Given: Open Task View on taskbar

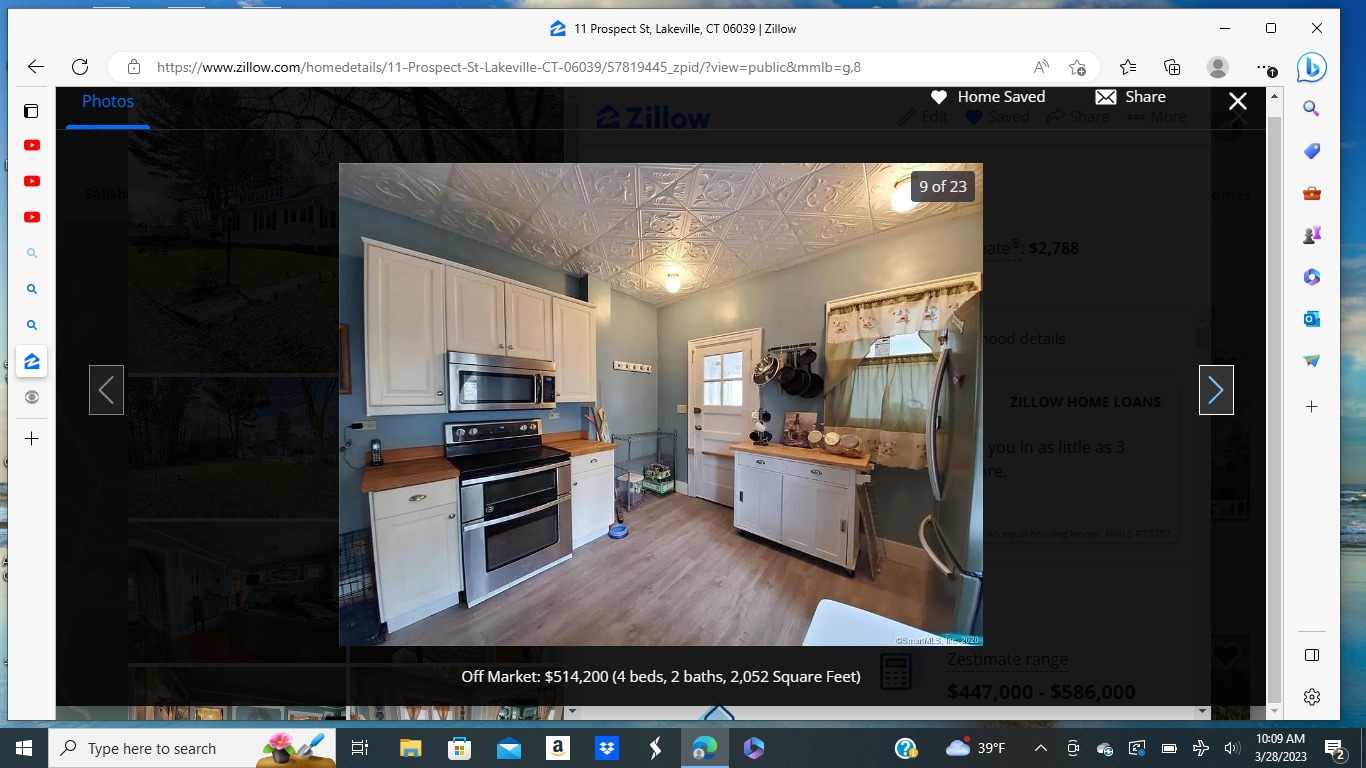Looking at the screenshot, I should (360, 748).
